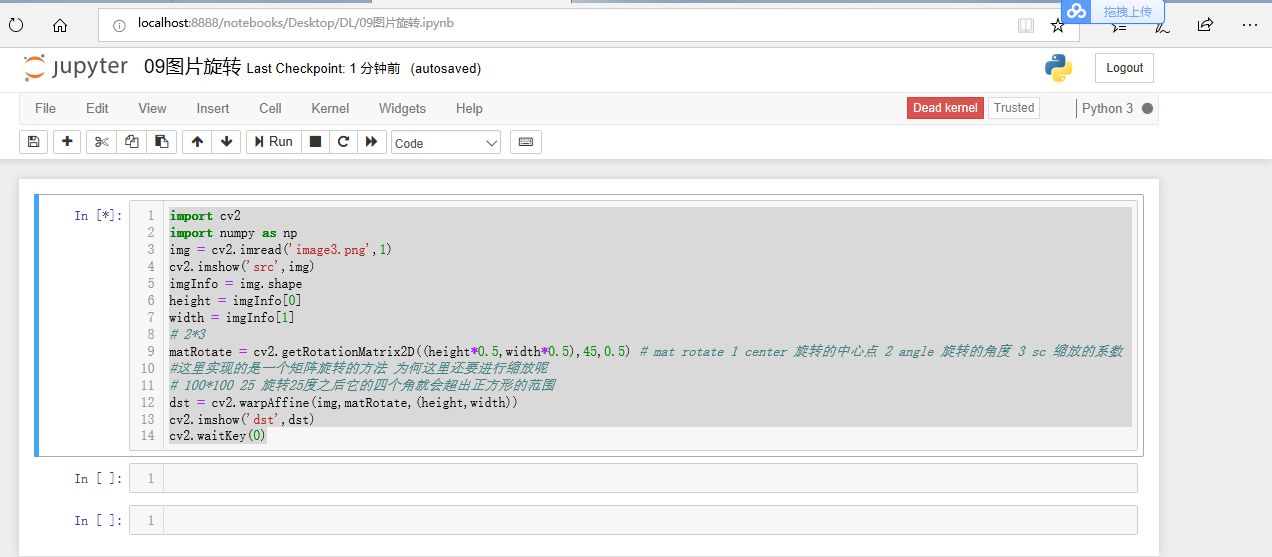Open the Insert menu
This screenshot has height=557, width=1272.
click(x=213, y=108)
